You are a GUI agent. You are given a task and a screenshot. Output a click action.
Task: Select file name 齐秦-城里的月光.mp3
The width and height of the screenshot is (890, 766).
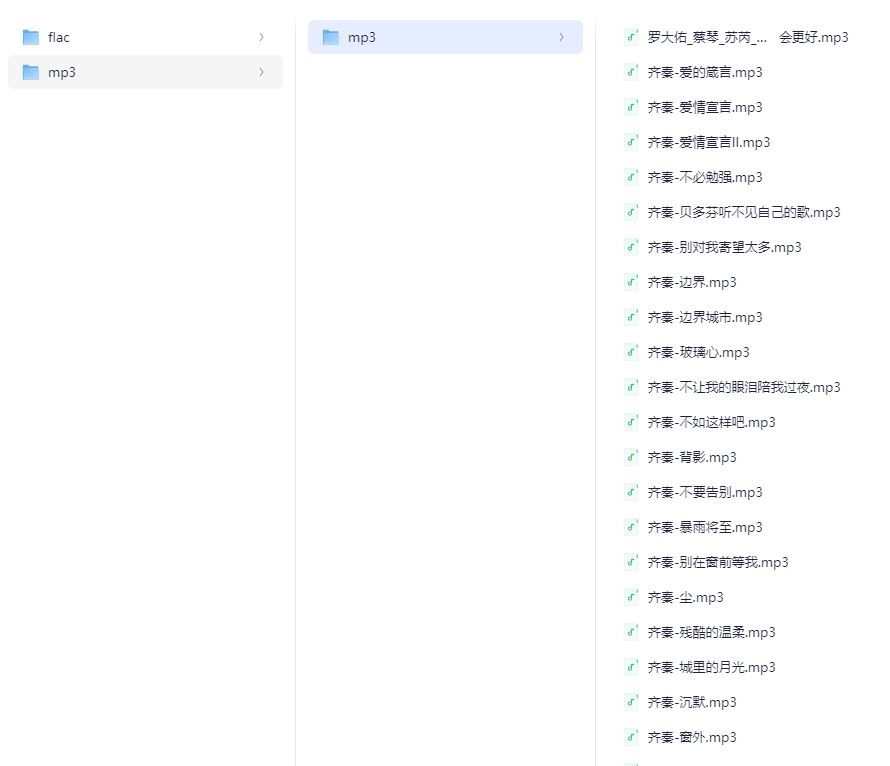click(711, 667)
